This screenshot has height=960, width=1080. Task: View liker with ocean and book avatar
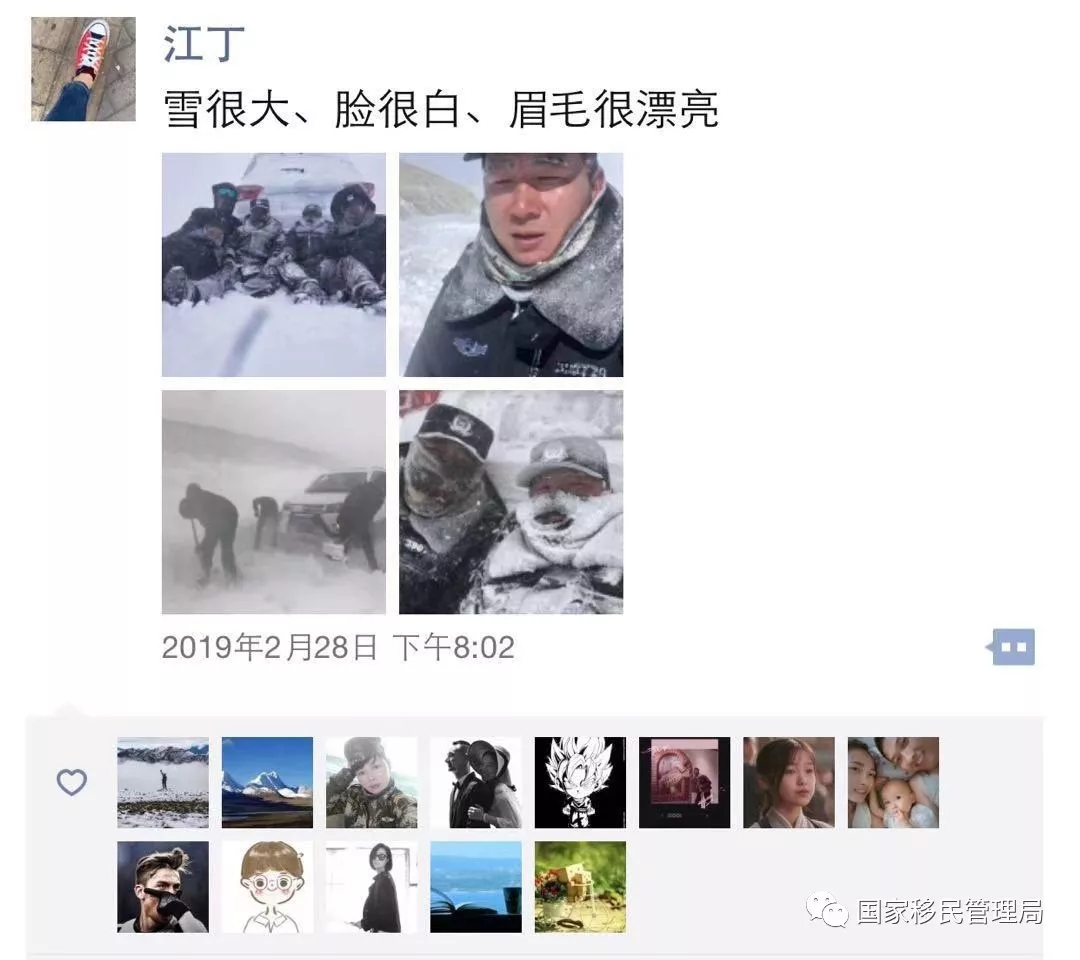476,887
